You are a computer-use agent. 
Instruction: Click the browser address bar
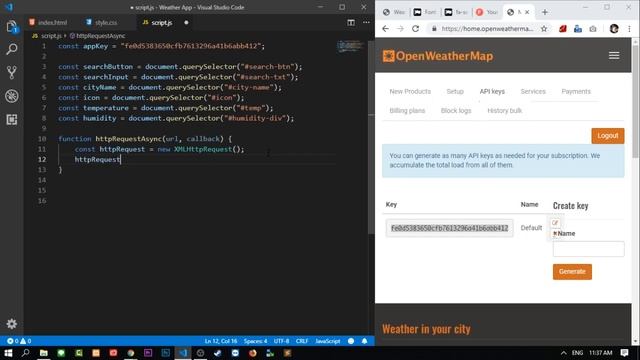(487, 29)
